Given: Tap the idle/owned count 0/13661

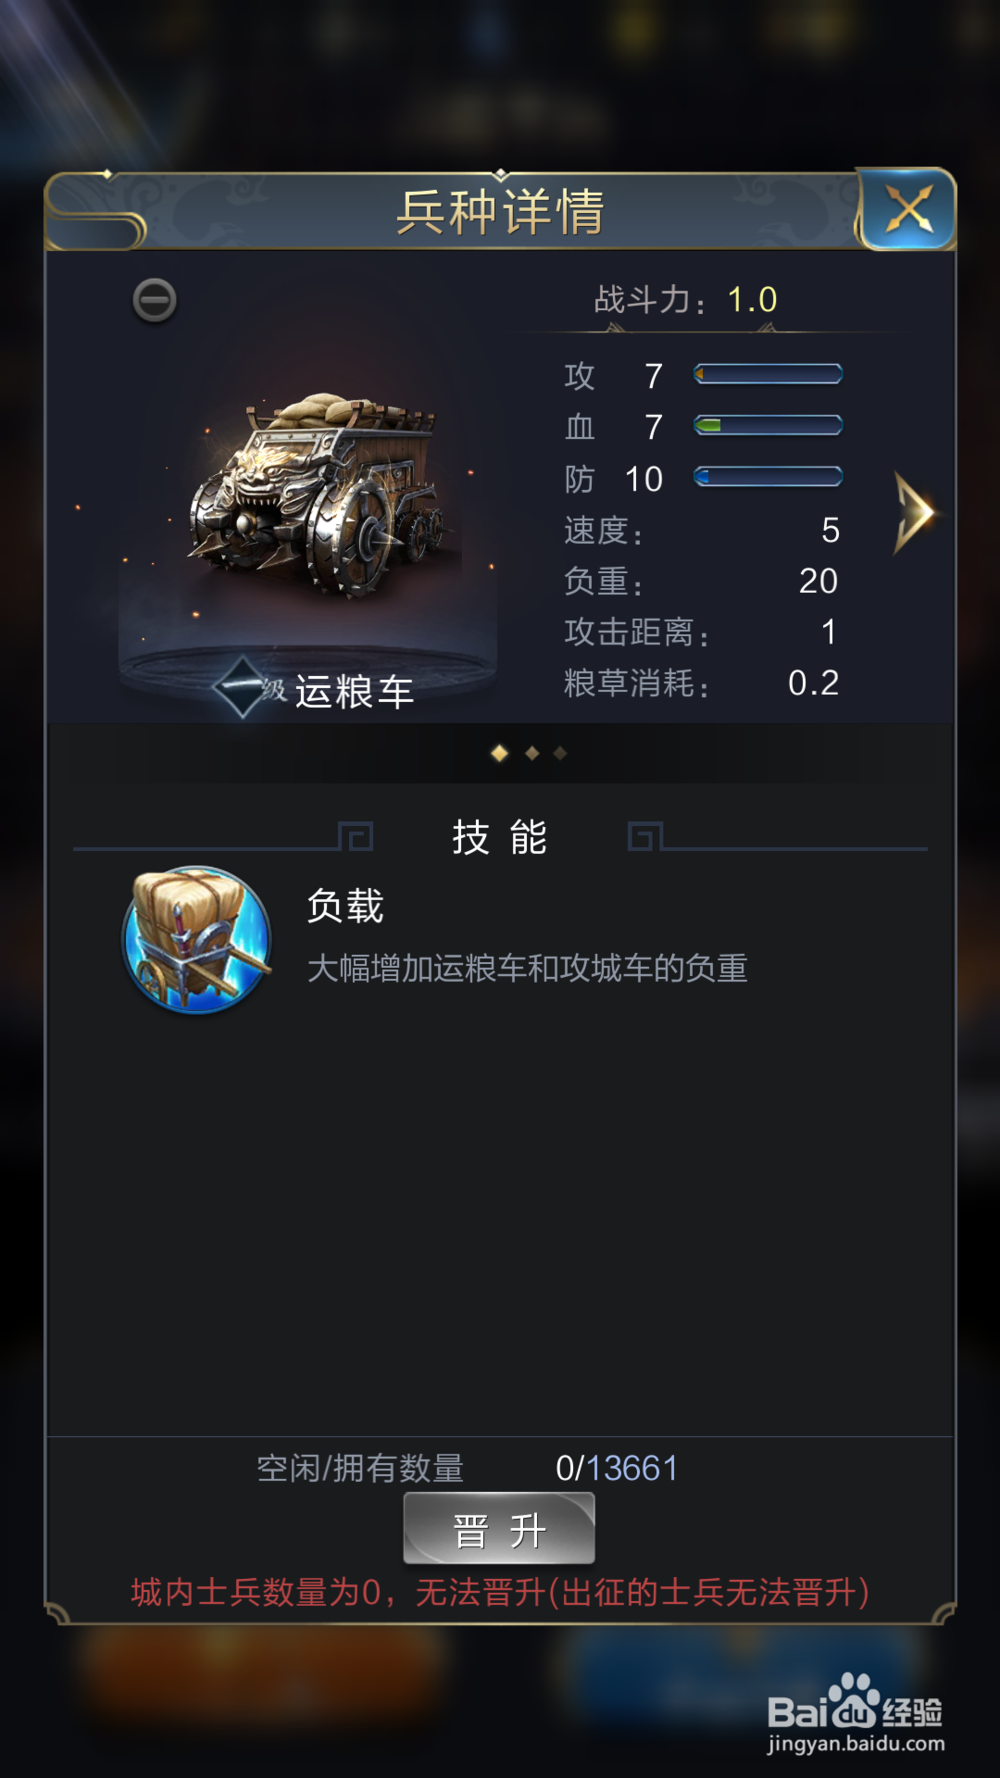Looking at the screenshot, I should point(617,1468).
